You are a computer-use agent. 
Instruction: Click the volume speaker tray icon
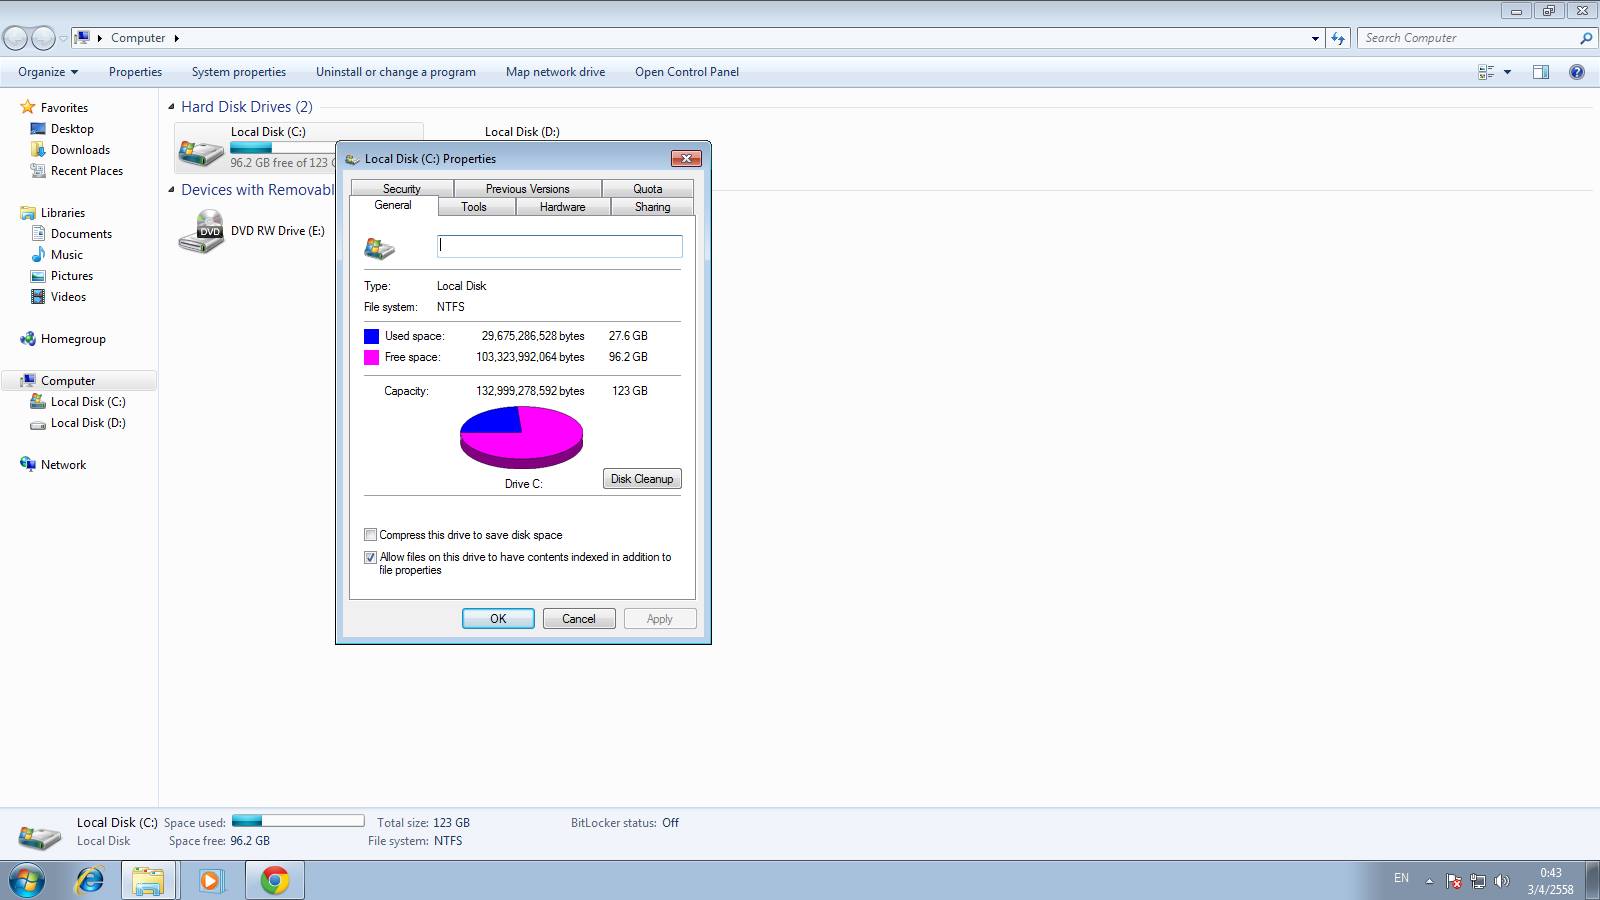(1501, 881)
